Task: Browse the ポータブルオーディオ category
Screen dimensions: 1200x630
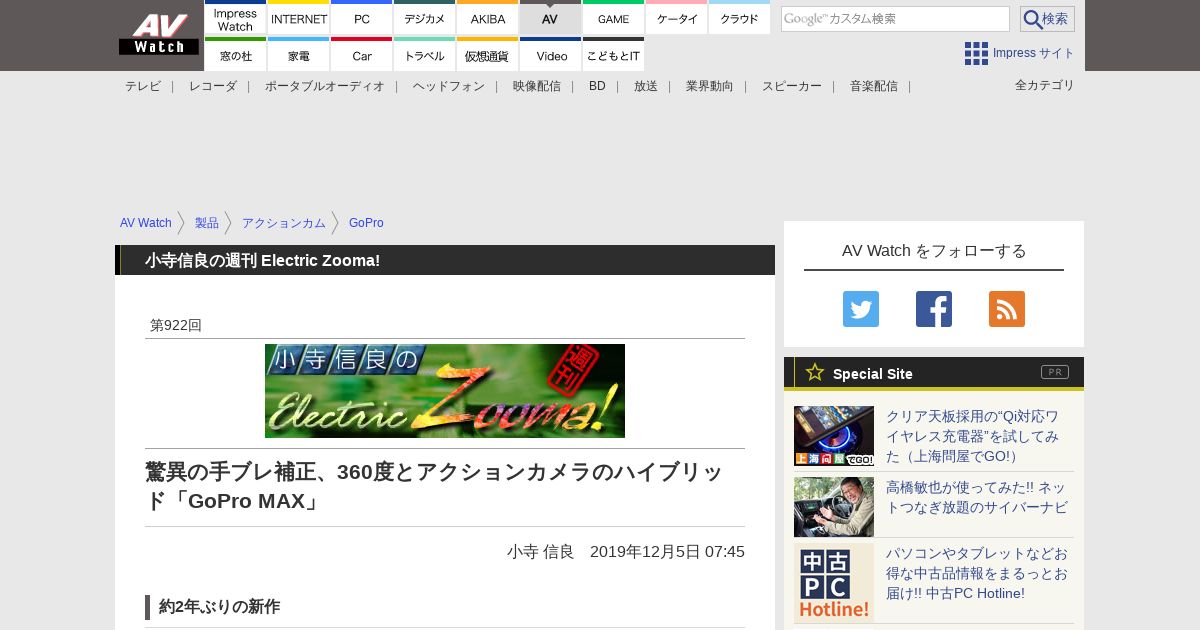Action: click(325, 86)
